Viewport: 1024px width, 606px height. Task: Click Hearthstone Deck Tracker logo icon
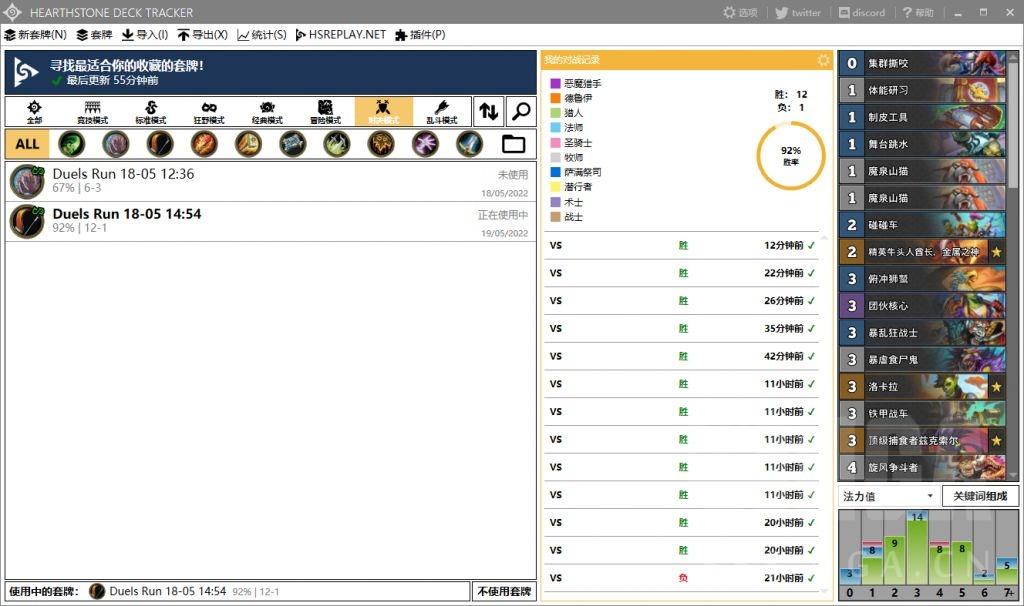pos(12,12)
